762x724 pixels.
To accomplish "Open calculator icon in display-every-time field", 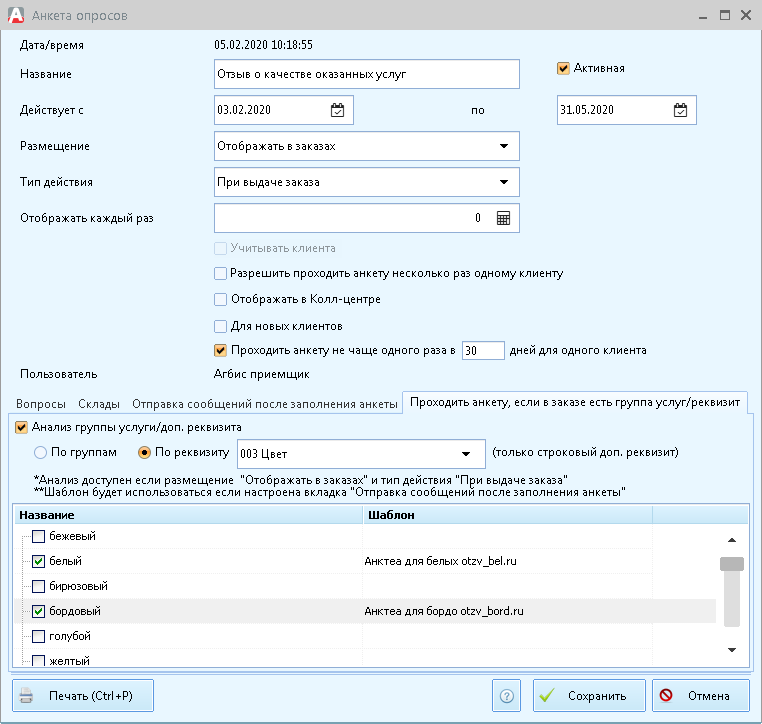I will tap(503, 218).
